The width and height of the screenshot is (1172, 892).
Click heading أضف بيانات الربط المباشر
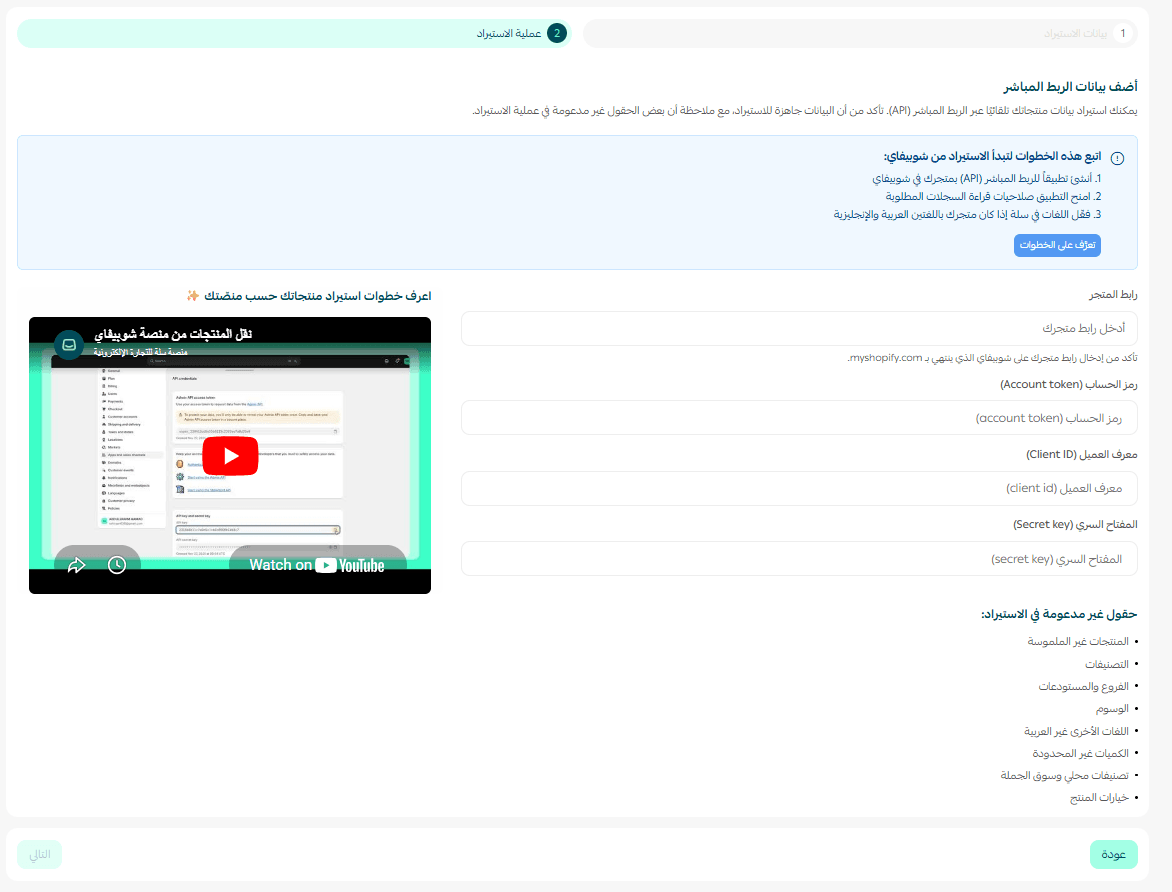[1070, 87]
